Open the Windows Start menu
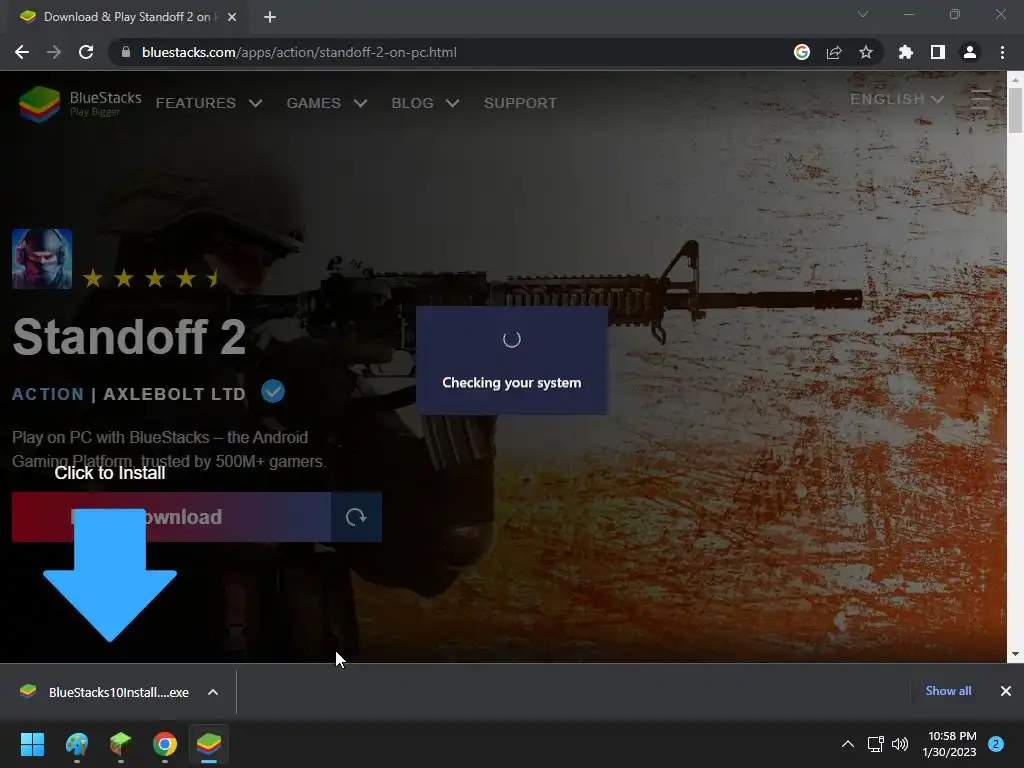The image size is (1024, 768). 32,744
